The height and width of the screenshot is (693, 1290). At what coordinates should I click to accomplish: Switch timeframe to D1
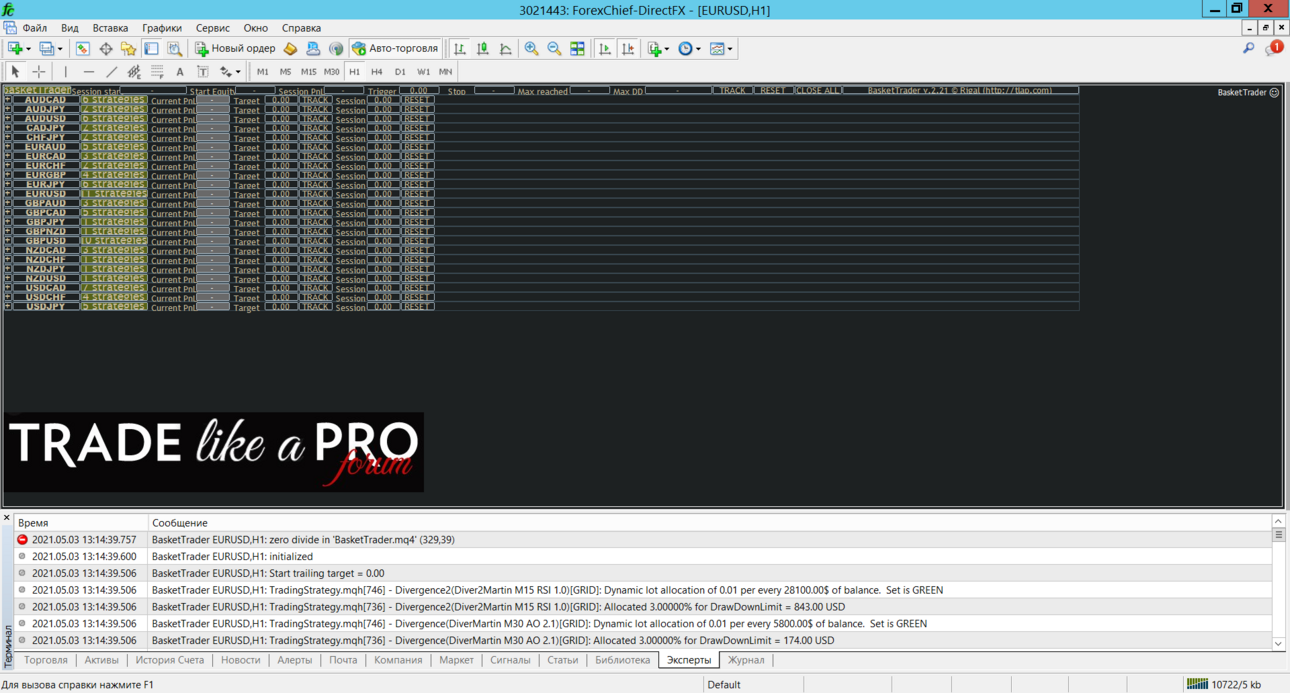tap(400, 72)
